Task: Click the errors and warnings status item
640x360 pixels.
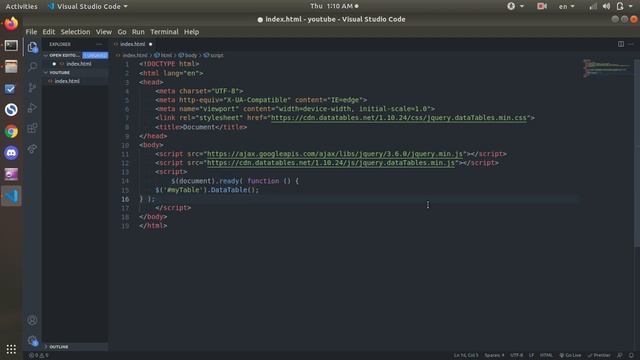Action: (x=39, y=356)
